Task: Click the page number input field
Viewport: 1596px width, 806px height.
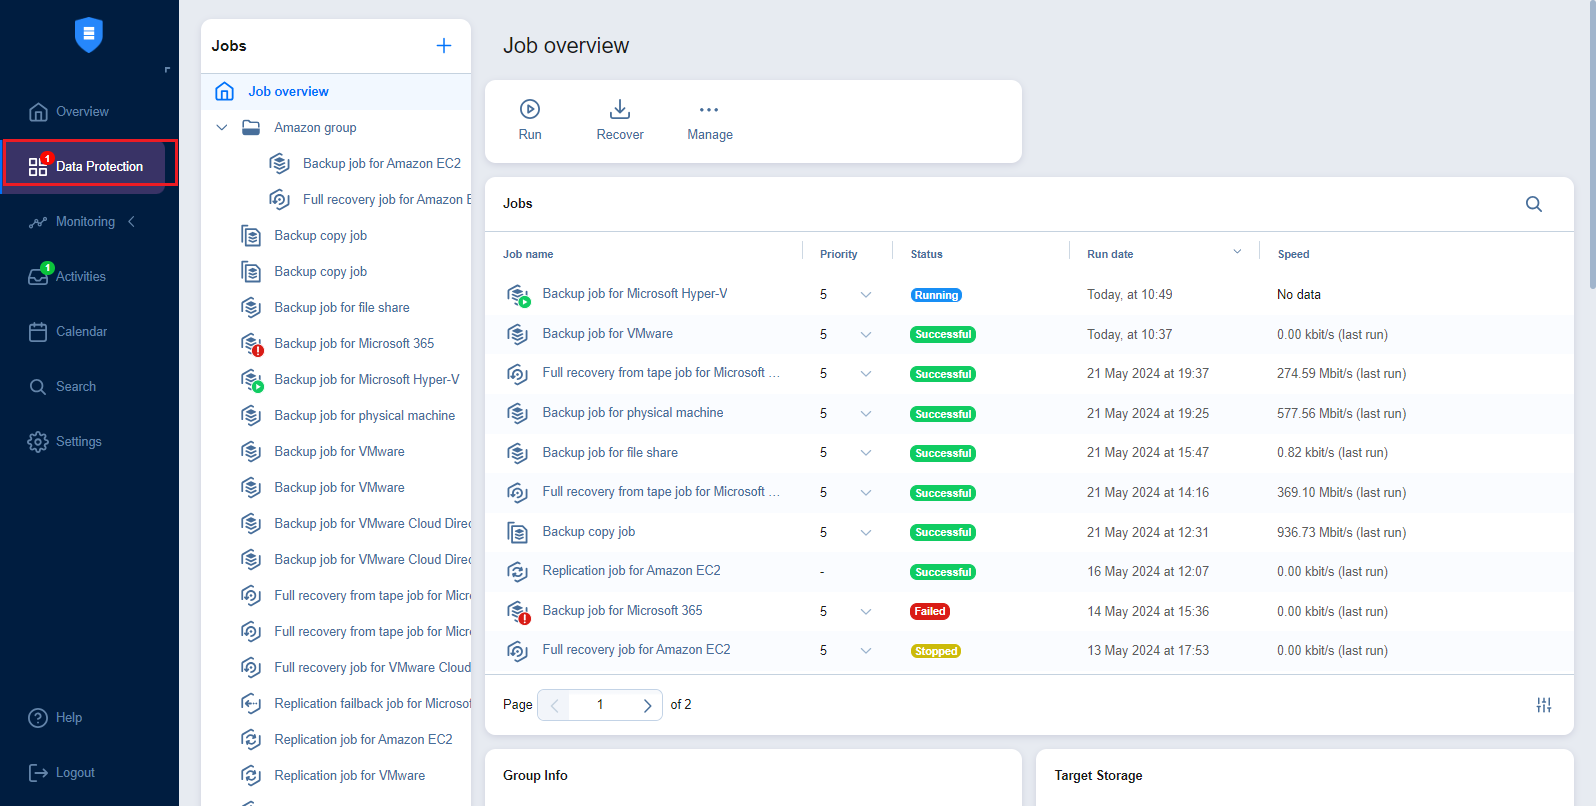Action: 600,705
